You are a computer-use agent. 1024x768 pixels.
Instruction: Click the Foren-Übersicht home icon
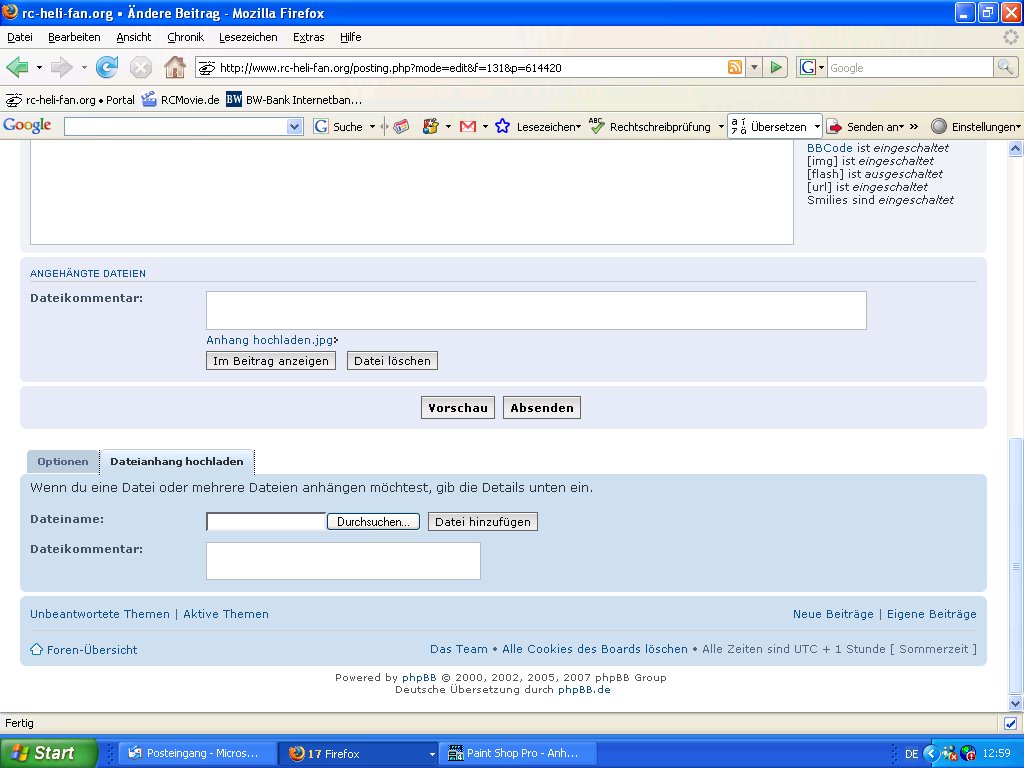[37, 650]
